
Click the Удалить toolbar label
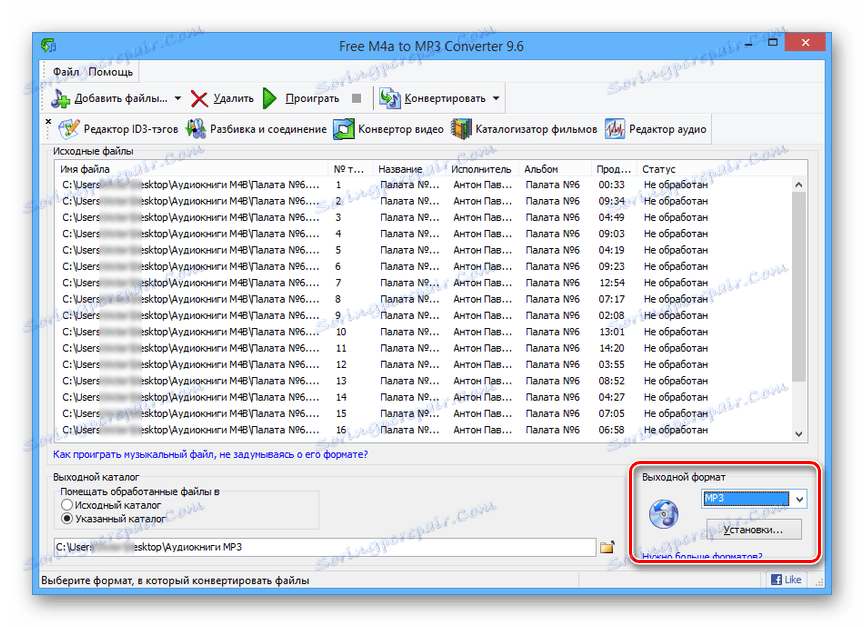pos(234,99)
